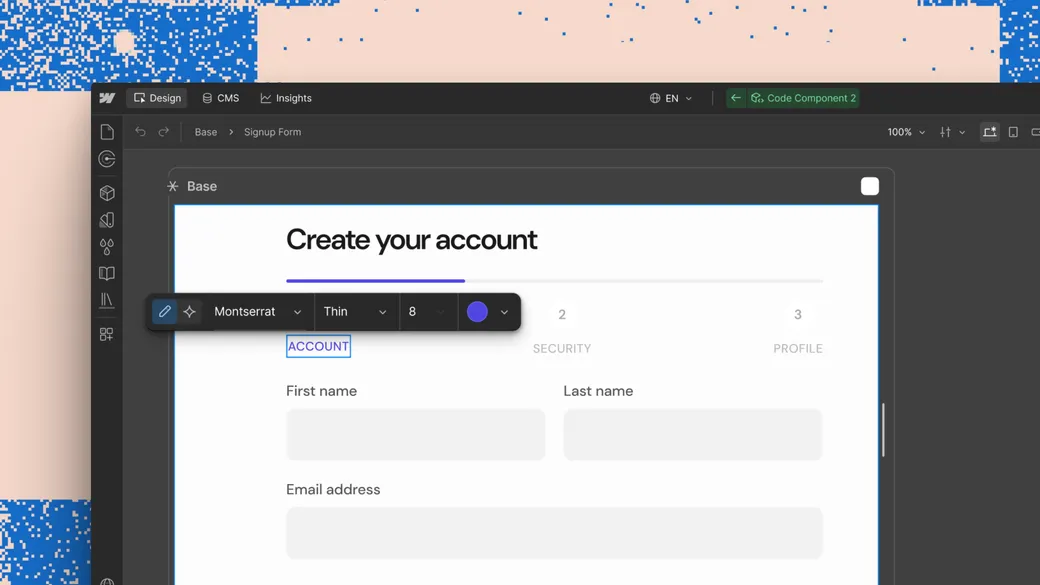Viewport: 1040px width, 585px height.
Task: Switch to the Insights tab
Action: (286, 98)
